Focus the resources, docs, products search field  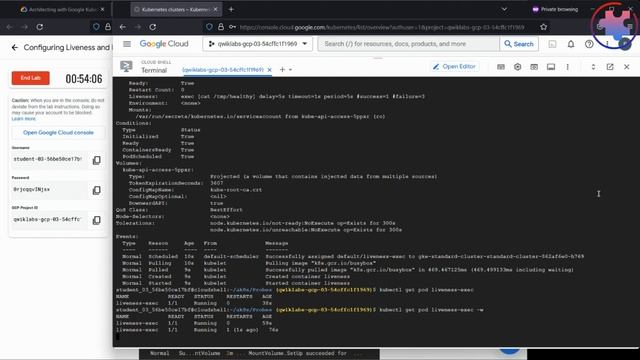point(409,44)
